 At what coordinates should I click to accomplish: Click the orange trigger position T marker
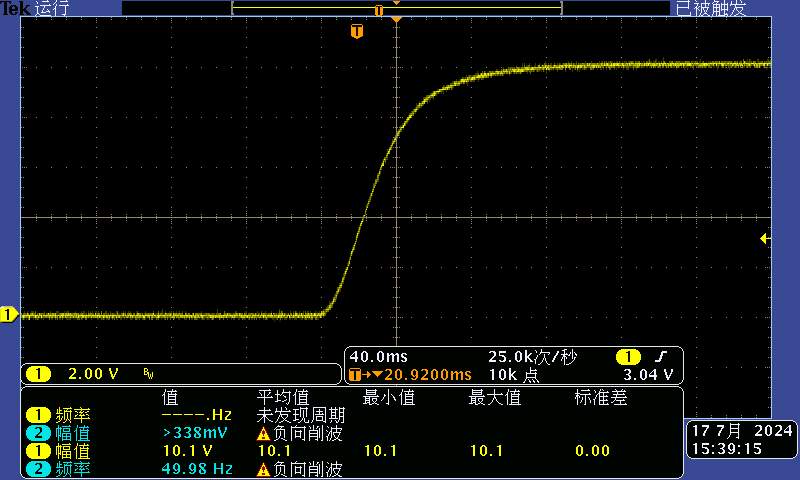click(356, 31)
